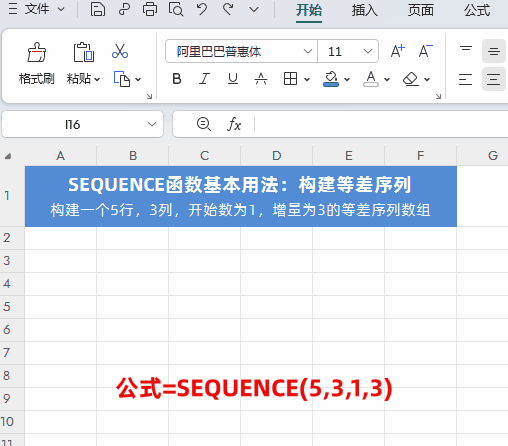The image size is (508, 446).
Task: Click the fx insert function icon
Action: [234, 124]
